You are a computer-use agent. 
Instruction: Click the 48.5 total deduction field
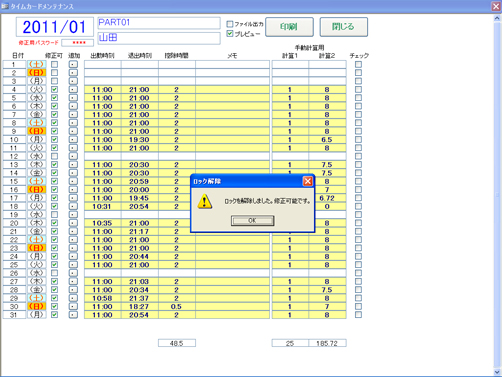pyautogui.click(x=177, y=343)
